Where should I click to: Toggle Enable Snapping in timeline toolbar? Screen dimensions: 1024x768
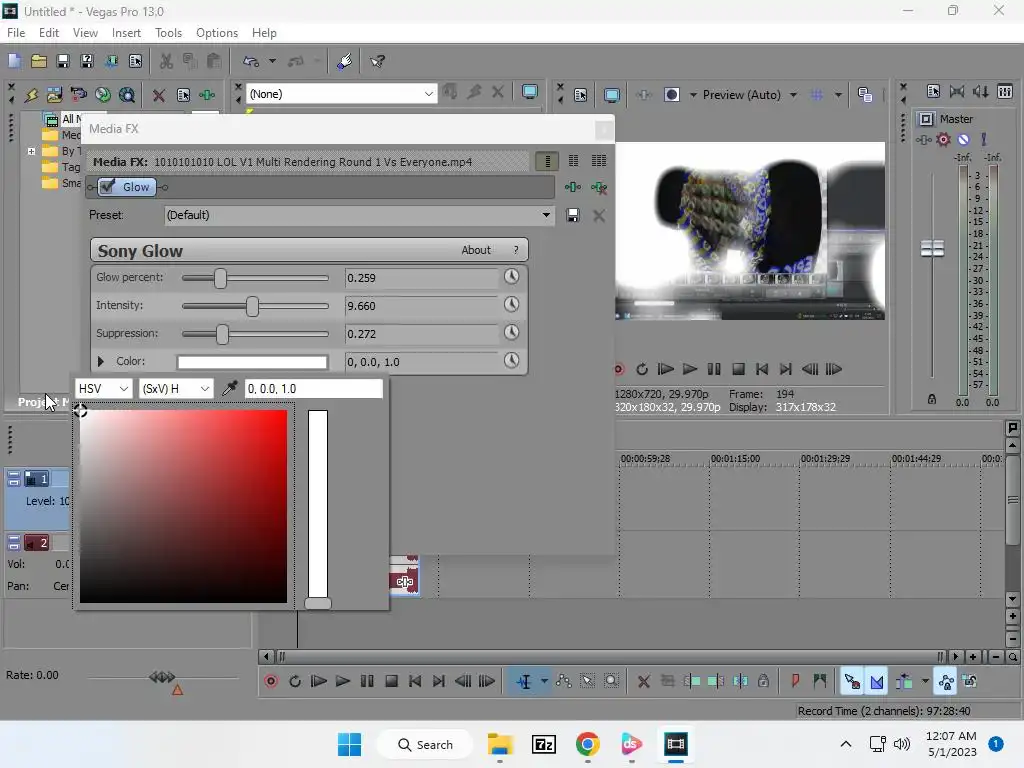(x=852, y=681)
